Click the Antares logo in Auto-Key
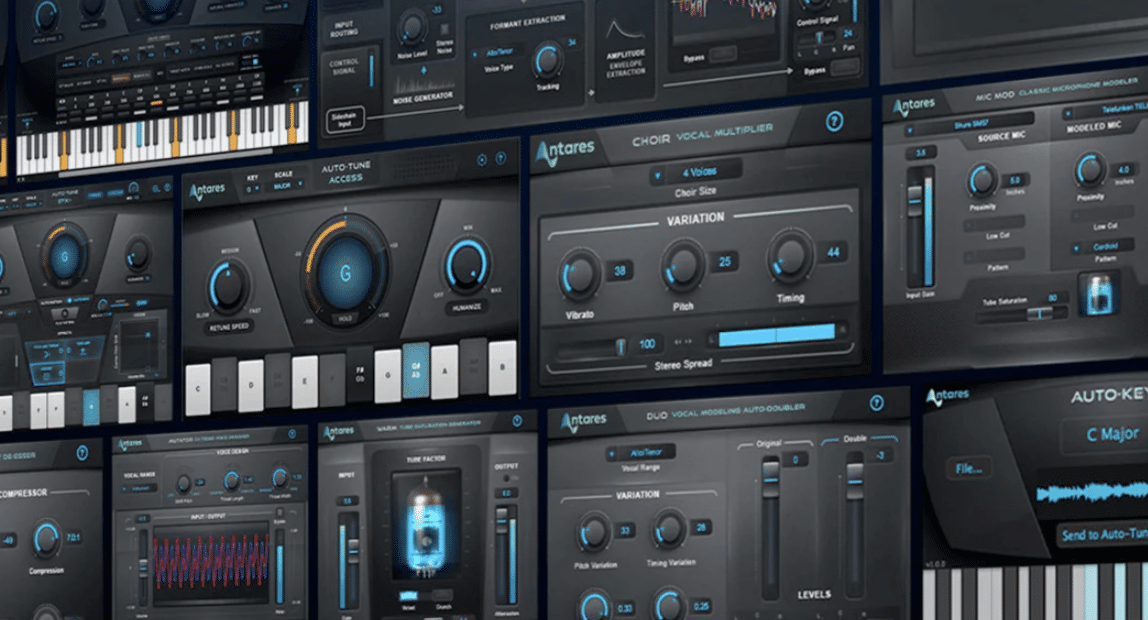This screenshot has height=620, width=1148. (x=947, y=396)
